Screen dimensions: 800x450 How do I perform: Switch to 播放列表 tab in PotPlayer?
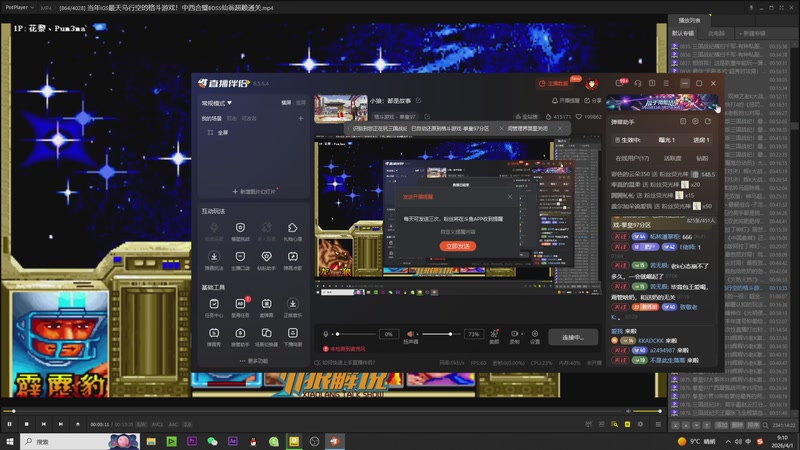pos(689,20)
